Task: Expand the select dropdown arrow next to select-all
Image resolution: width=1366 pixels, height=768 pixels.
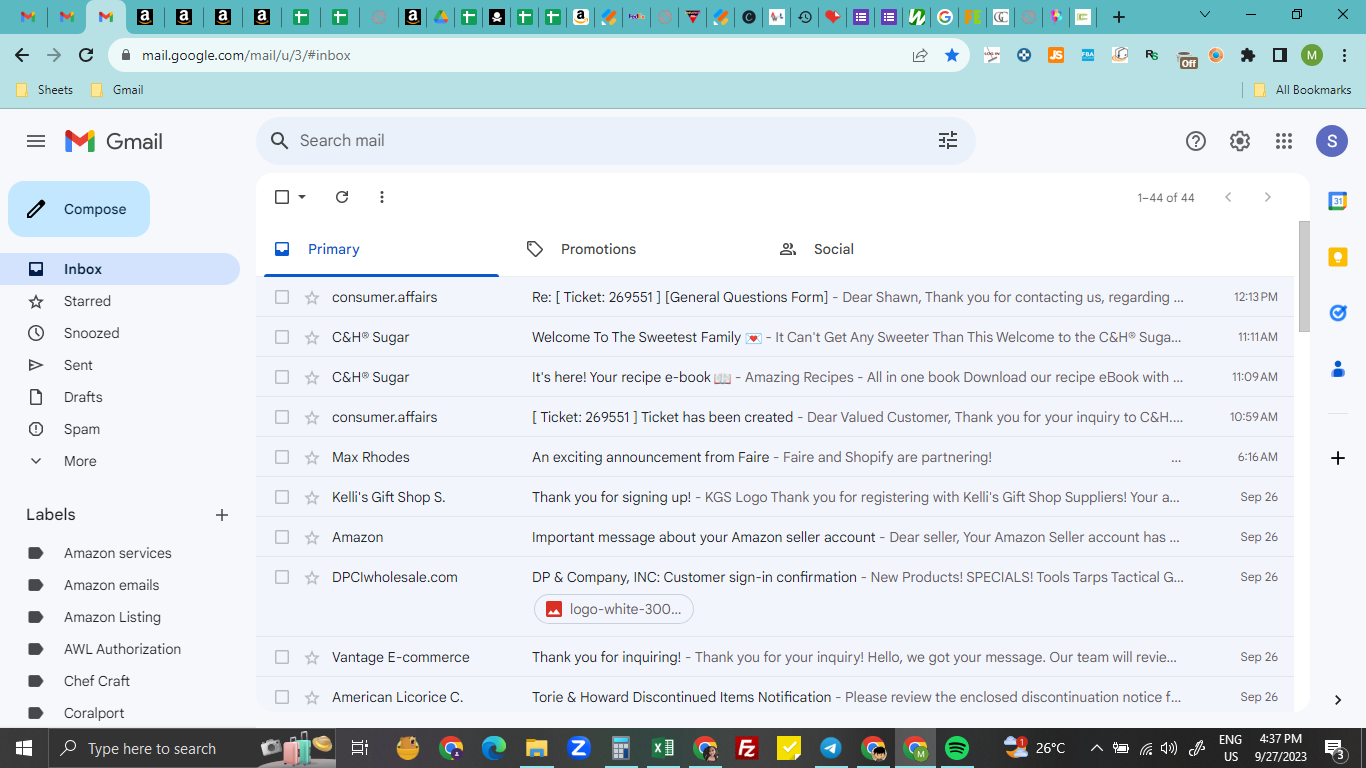Action: (x=302, y=197)
